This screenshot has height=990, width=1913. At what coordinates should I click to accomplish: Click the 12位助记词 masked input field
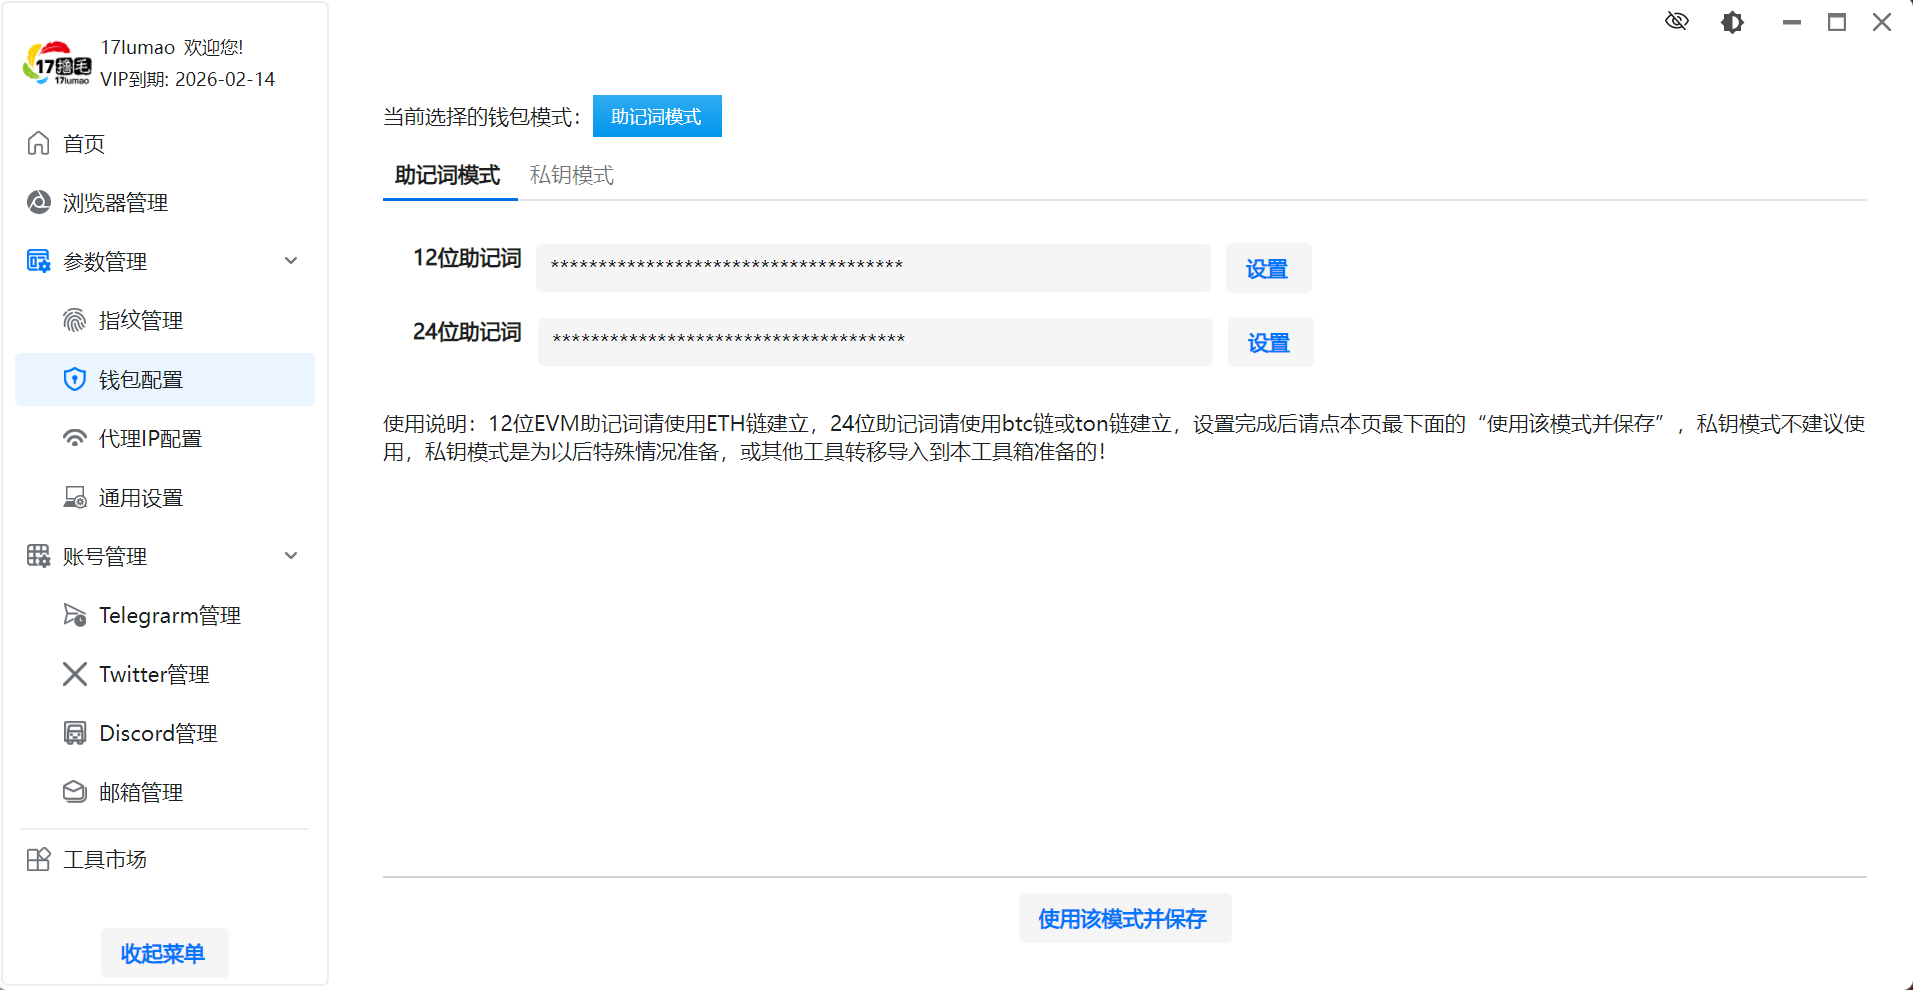[x=872, y=267]
